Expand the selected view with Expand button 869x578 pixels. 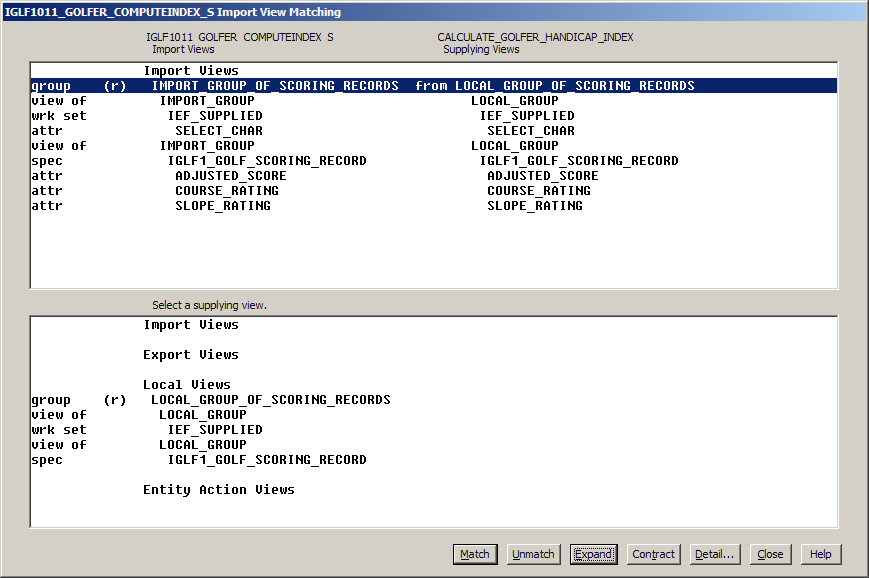pyautogui.click(x=593, y=554)
